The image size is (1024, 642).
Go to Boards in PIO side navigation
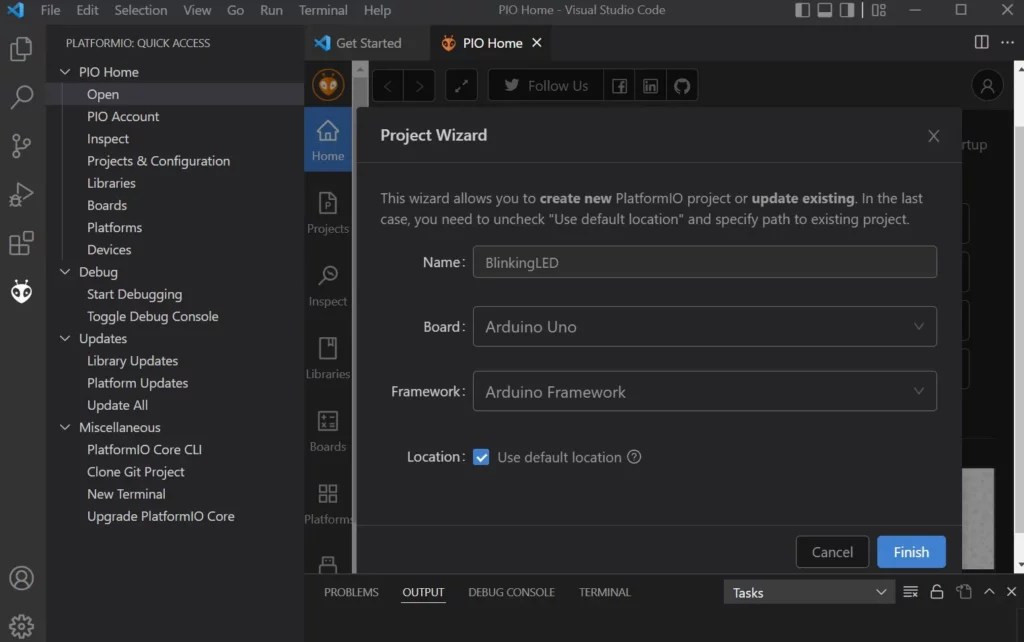pyautogui.click(x=328, y=431)
